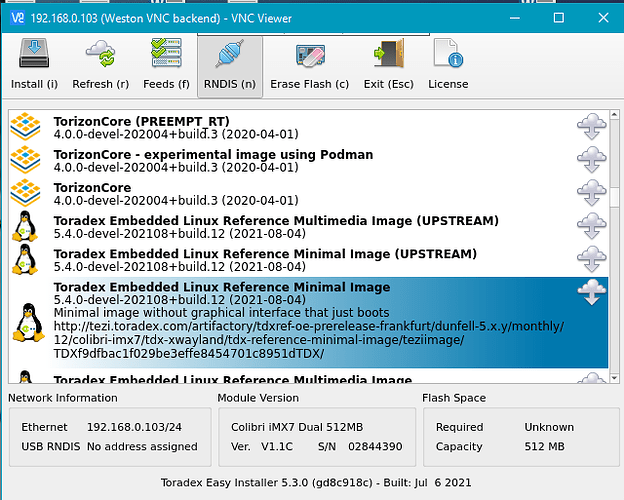Select the TorizonCore (PREEMPT_RT) entry
Screen dimensions: 624x500
tap(308, 127)
